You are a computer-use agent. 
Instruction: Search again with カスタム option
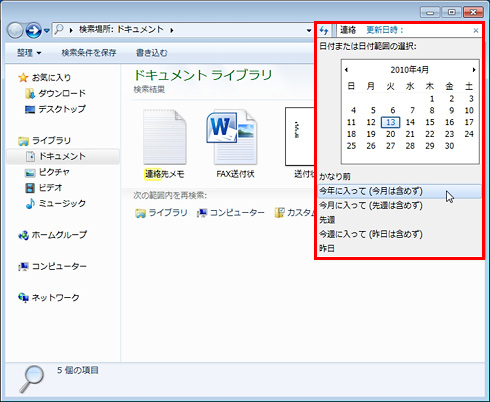[x=294, y=213]
